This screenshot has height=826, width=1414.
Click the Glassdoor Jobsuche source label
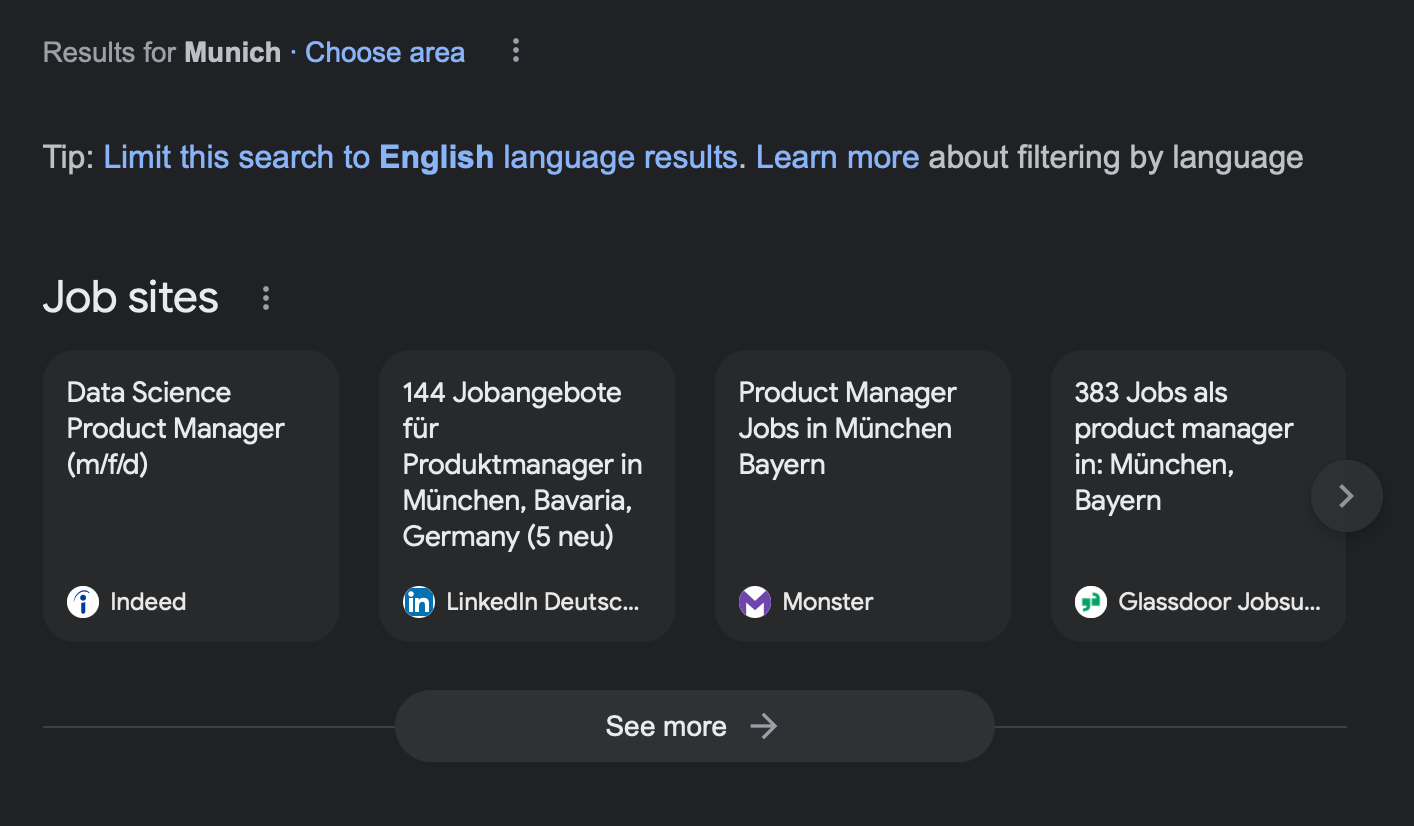[x=1219, y=602]
